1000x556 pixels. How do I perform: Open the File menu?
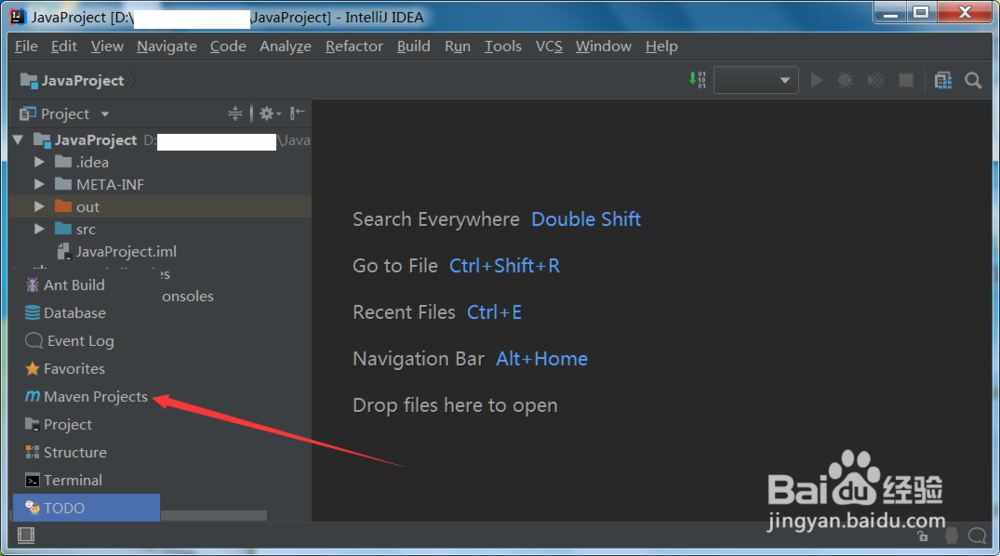coord(26,47)
